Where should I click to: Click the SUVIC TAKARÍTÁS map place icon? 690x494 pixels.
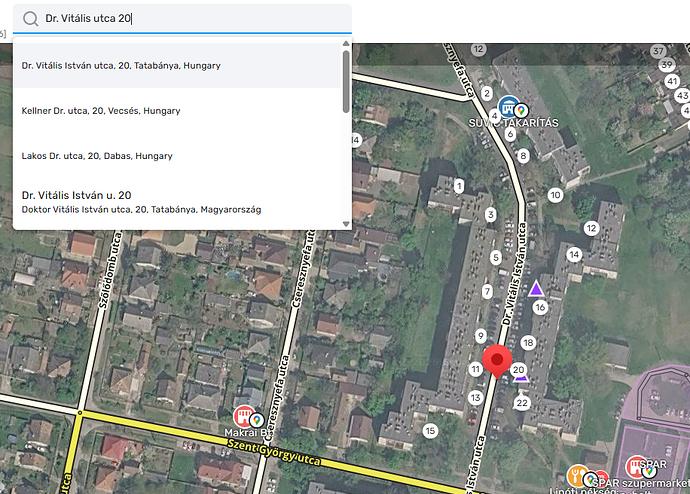509,106
